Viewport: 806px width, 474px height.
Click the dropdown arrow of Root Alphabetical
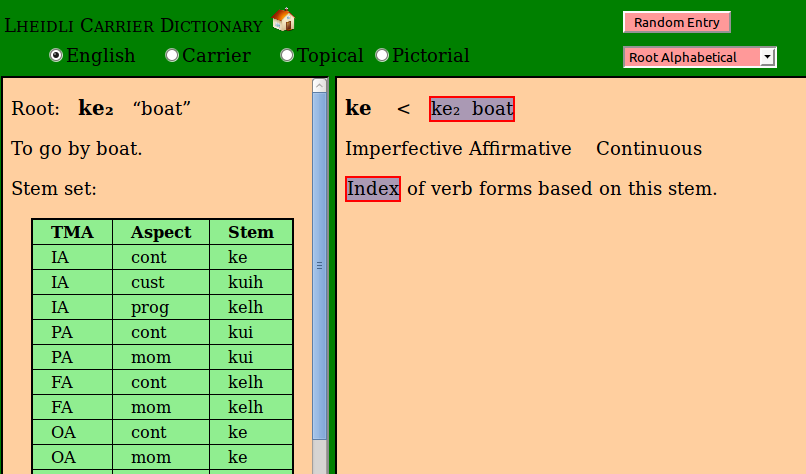pyautogui.click(x=767, y=57)
